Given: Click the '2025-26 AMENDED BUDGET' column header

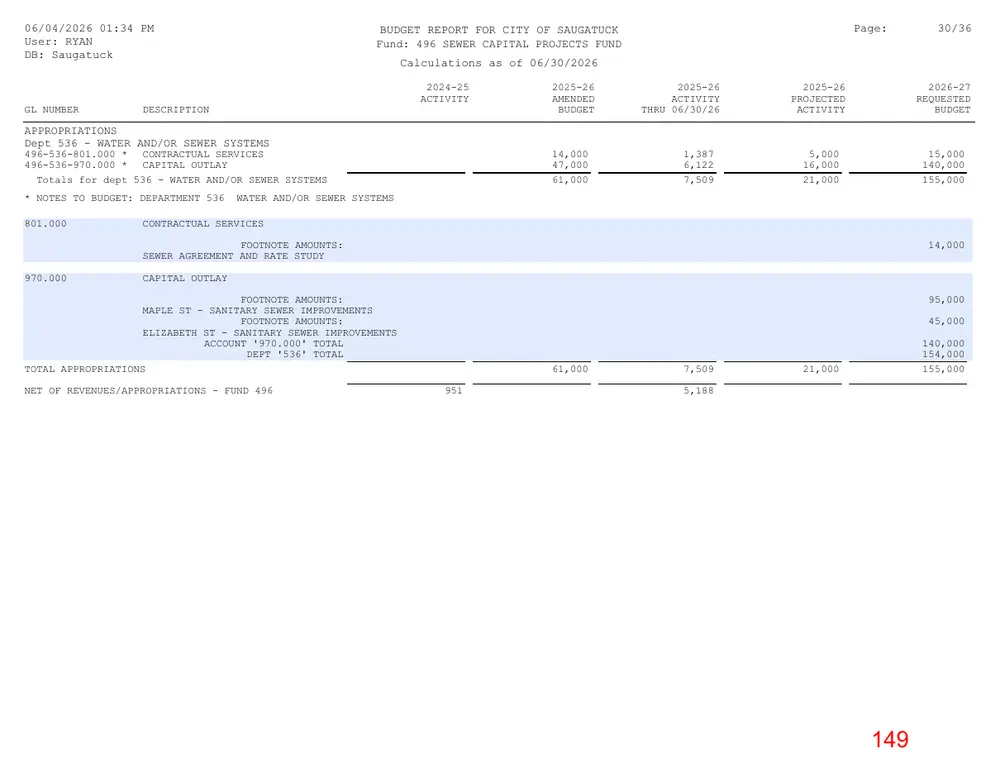Looking at the screenshot, I should (573, 99).
